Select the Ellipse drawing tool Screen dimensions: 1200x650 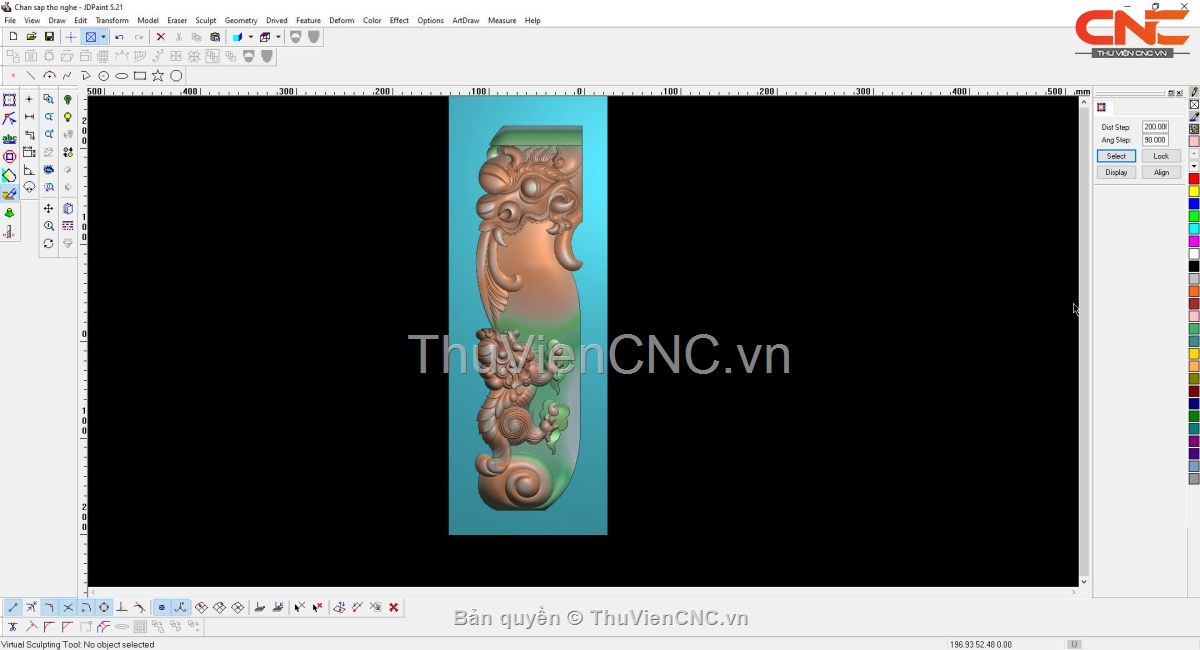pyautogui.click(x=122, y=76)
